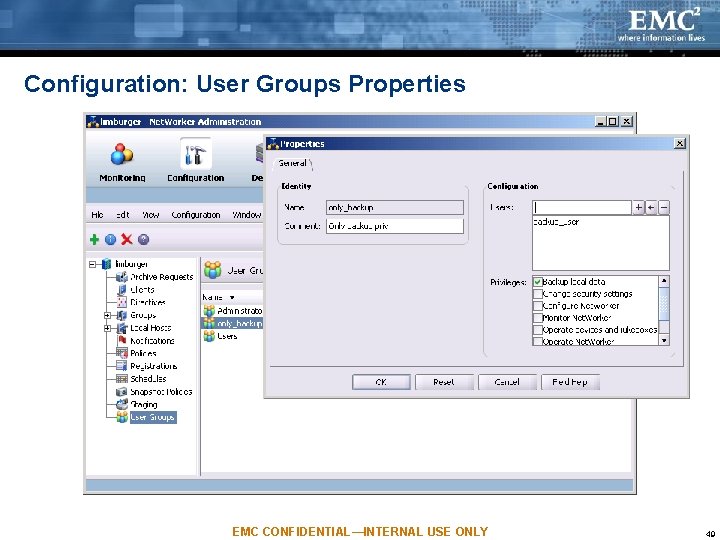
Task: Select the Groups tree icon
Action: [x=122, y=315]
